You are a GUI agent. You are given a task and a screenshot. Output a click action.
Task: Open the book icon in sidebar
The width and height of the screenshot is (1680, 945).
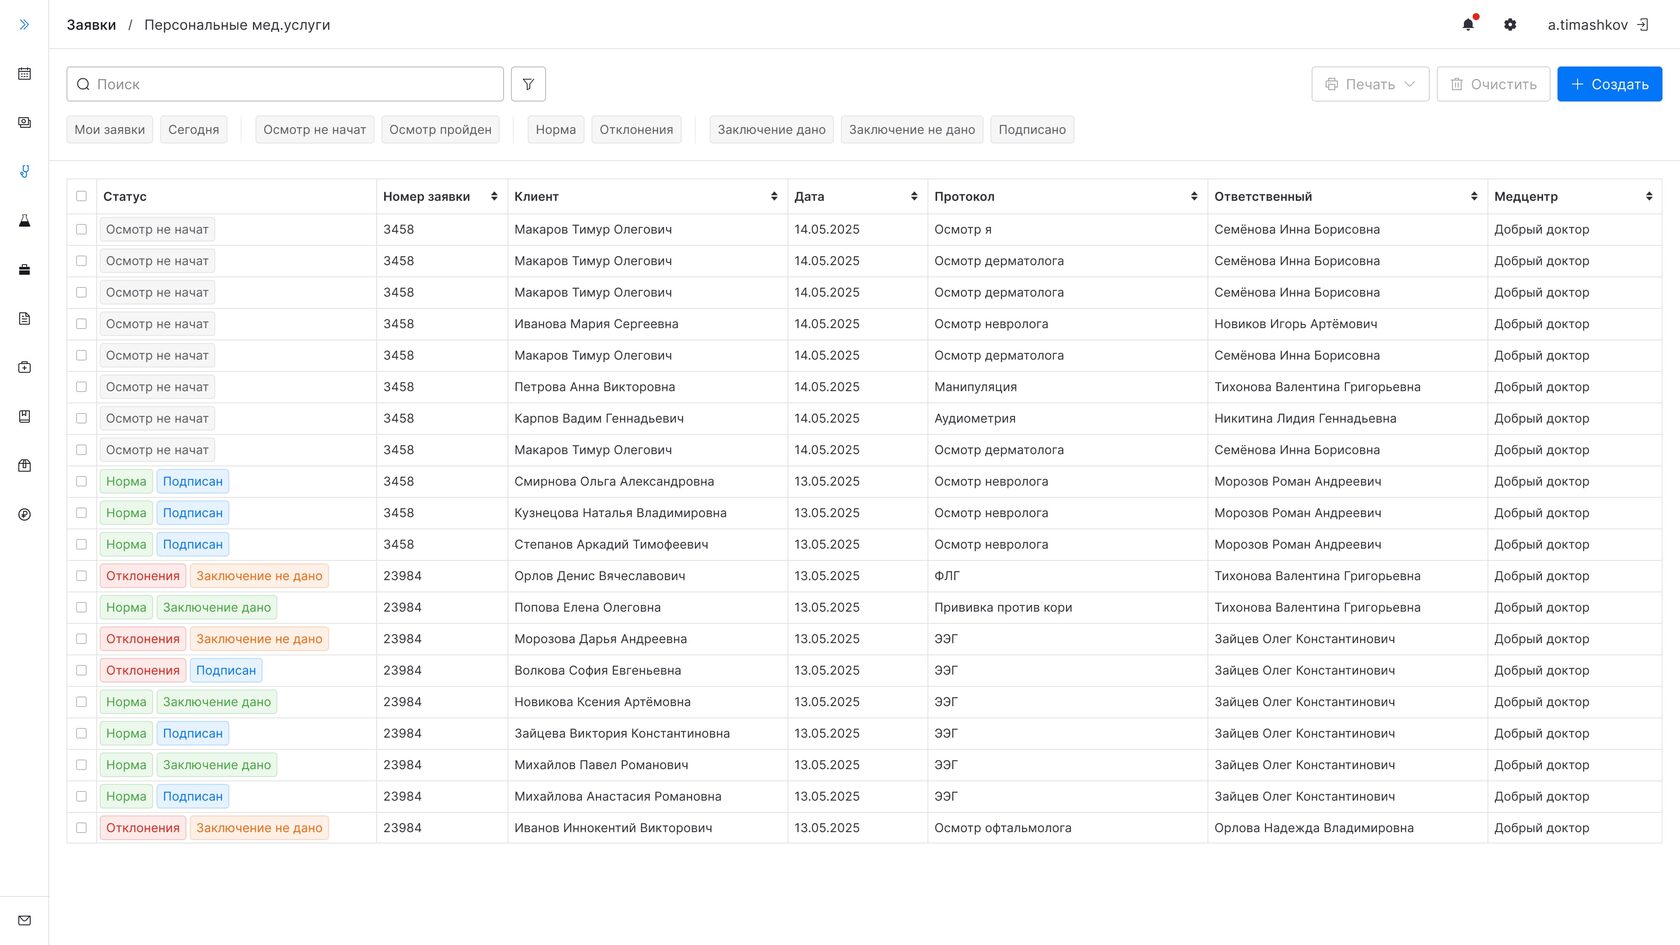pyautogui.click(x=24, y=417)
